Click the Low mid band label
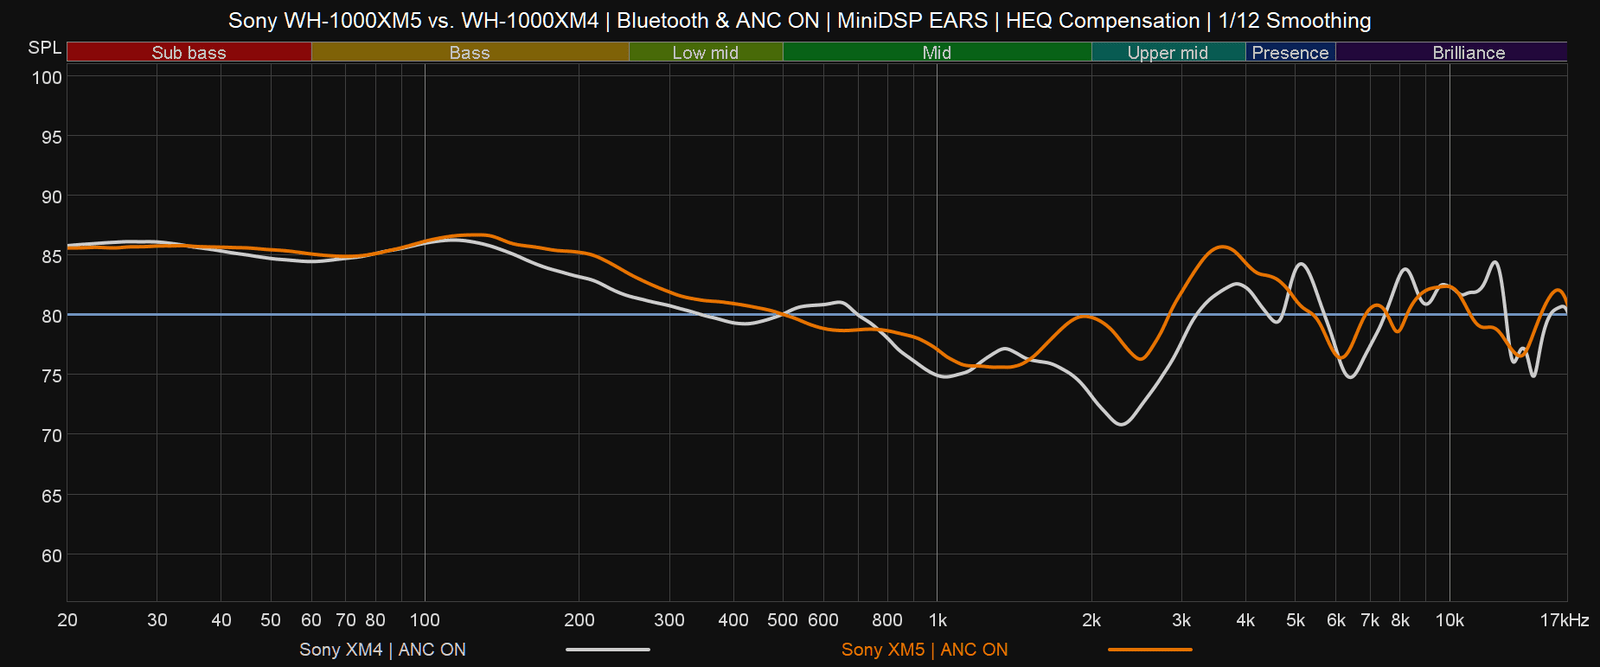 tap(705, 52)
